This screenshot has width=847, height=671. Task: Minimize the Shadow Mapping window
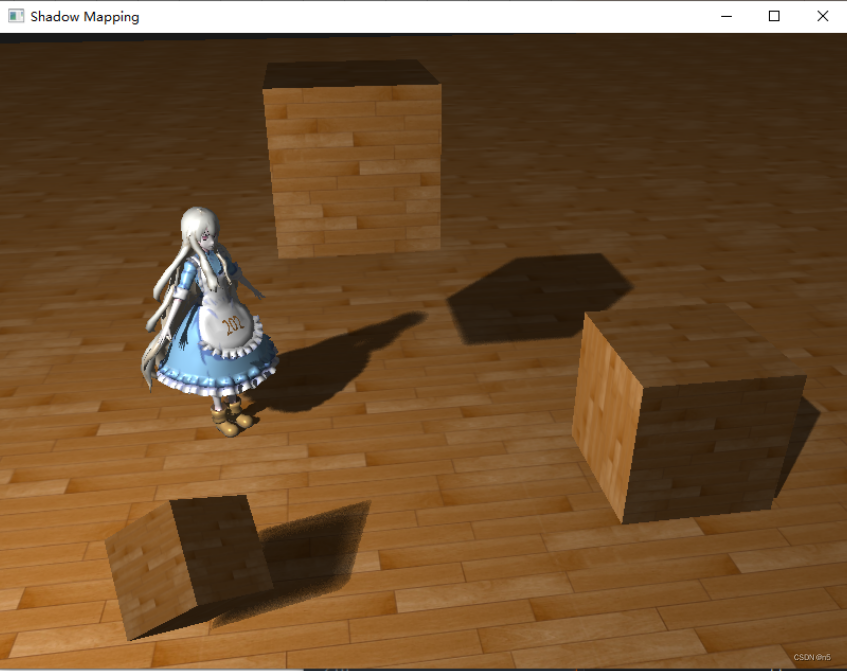(x=727, y=16)
